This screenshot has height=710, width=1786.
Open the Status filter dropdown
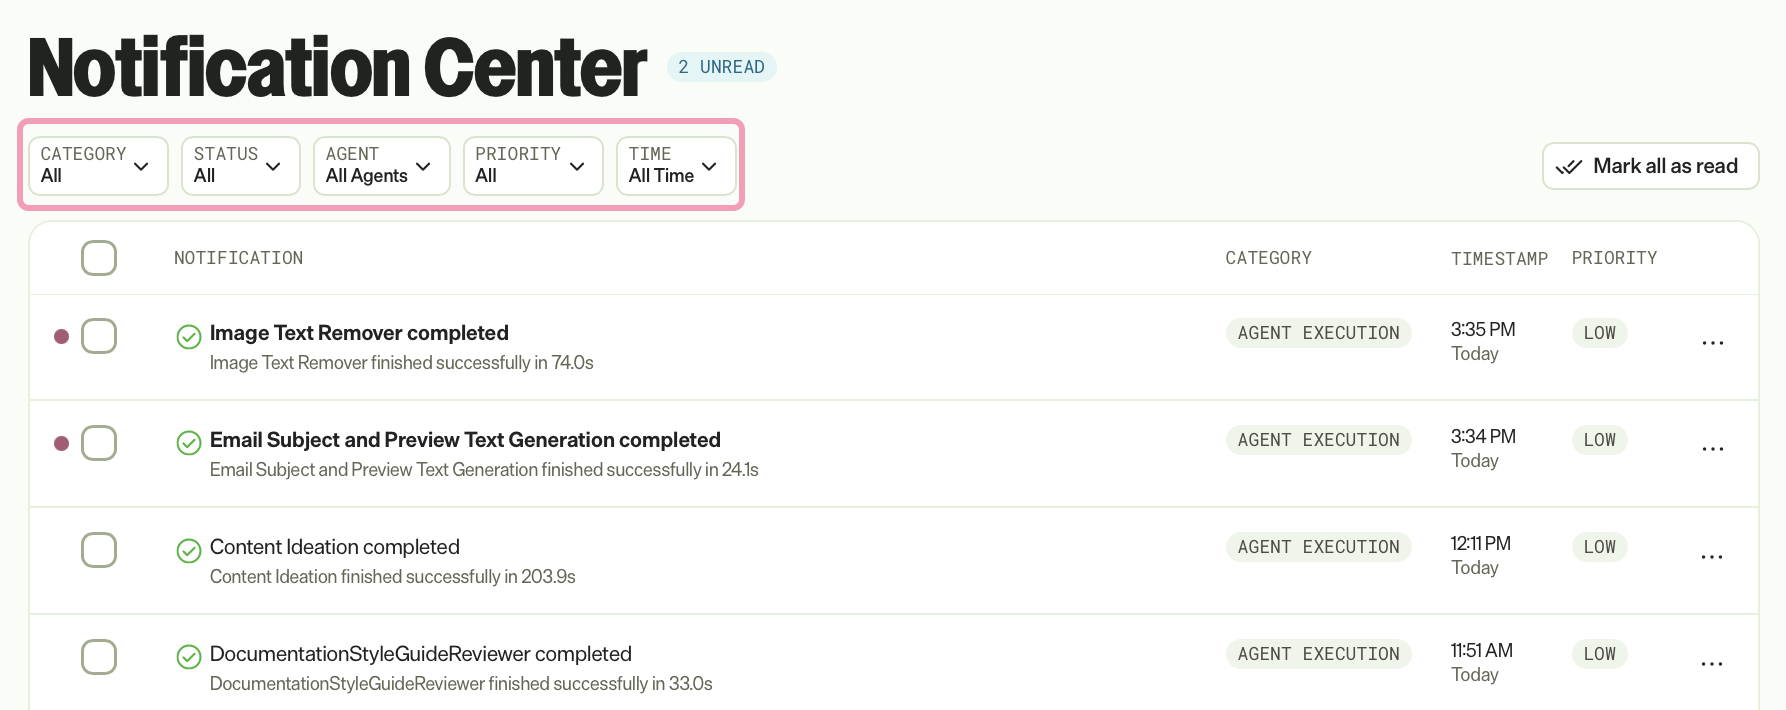tap(240, 166)
